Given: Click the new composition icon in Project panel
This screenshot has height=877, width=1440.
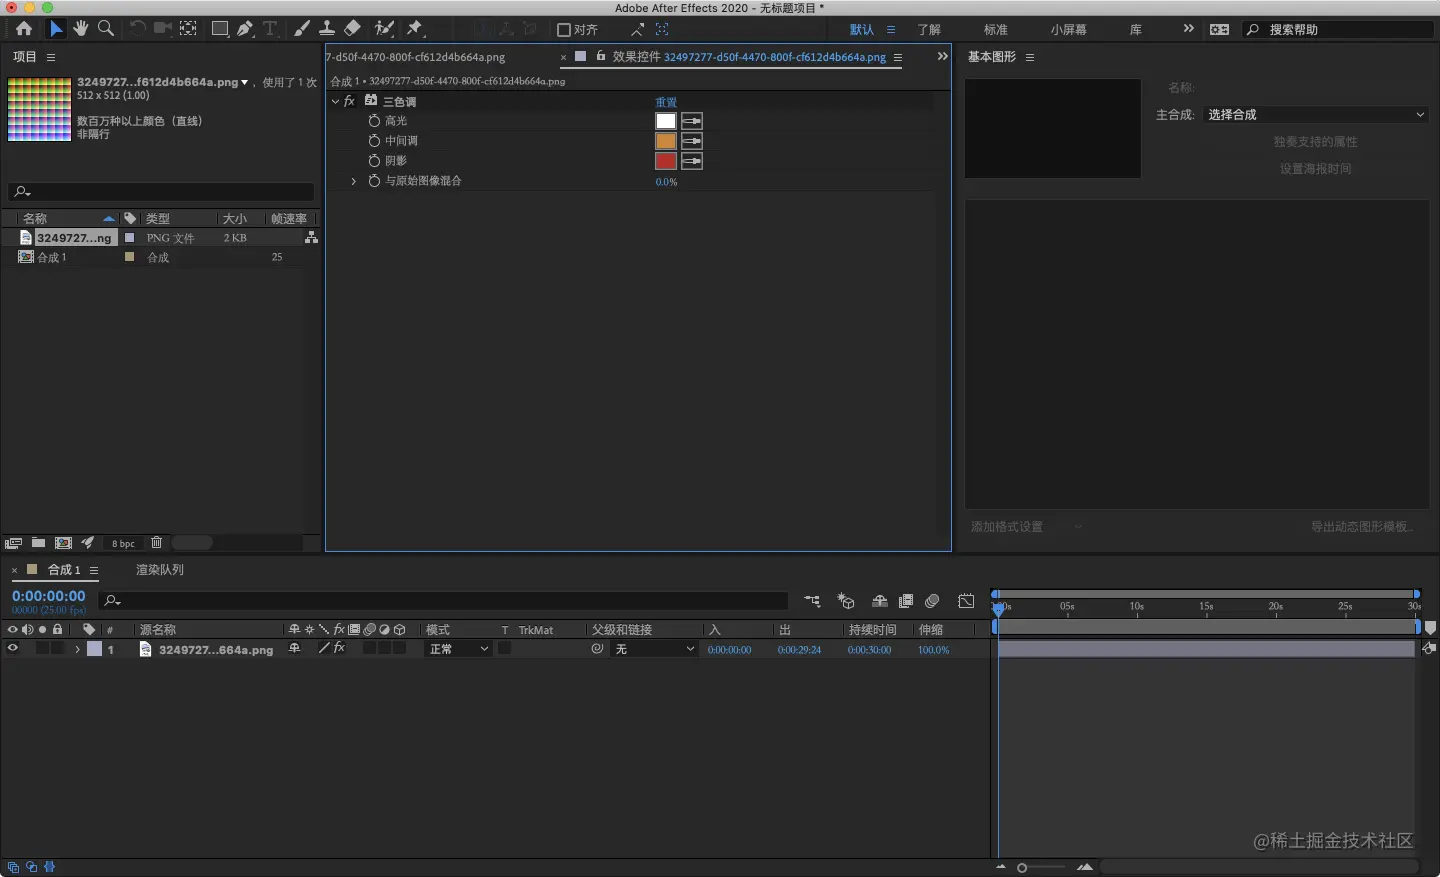Looking at the screenshot, I should pos(63,543).
